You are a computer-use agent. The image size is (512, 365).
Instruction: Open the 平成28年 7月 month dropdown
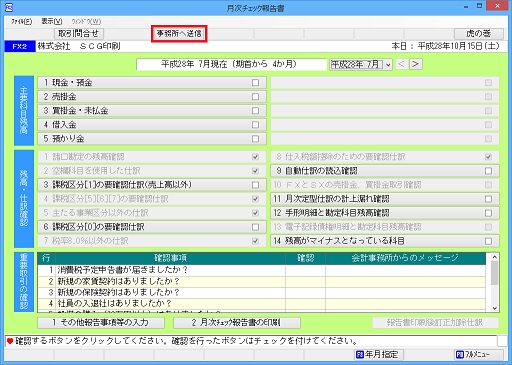point(361,64)
